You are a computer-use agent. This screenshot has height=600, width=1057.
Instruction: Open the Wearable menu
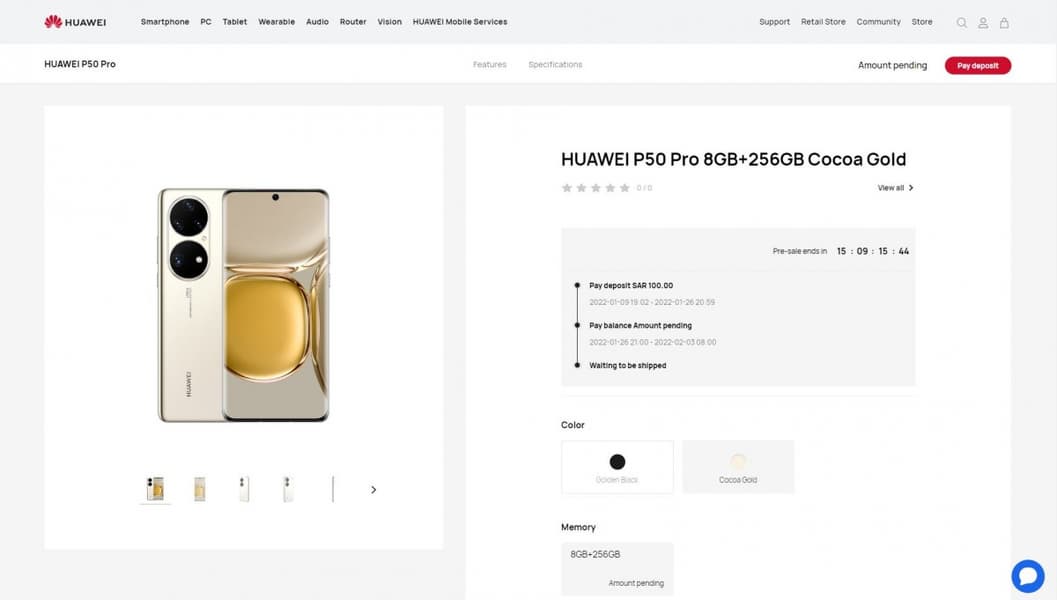click(x=276, y=22)
